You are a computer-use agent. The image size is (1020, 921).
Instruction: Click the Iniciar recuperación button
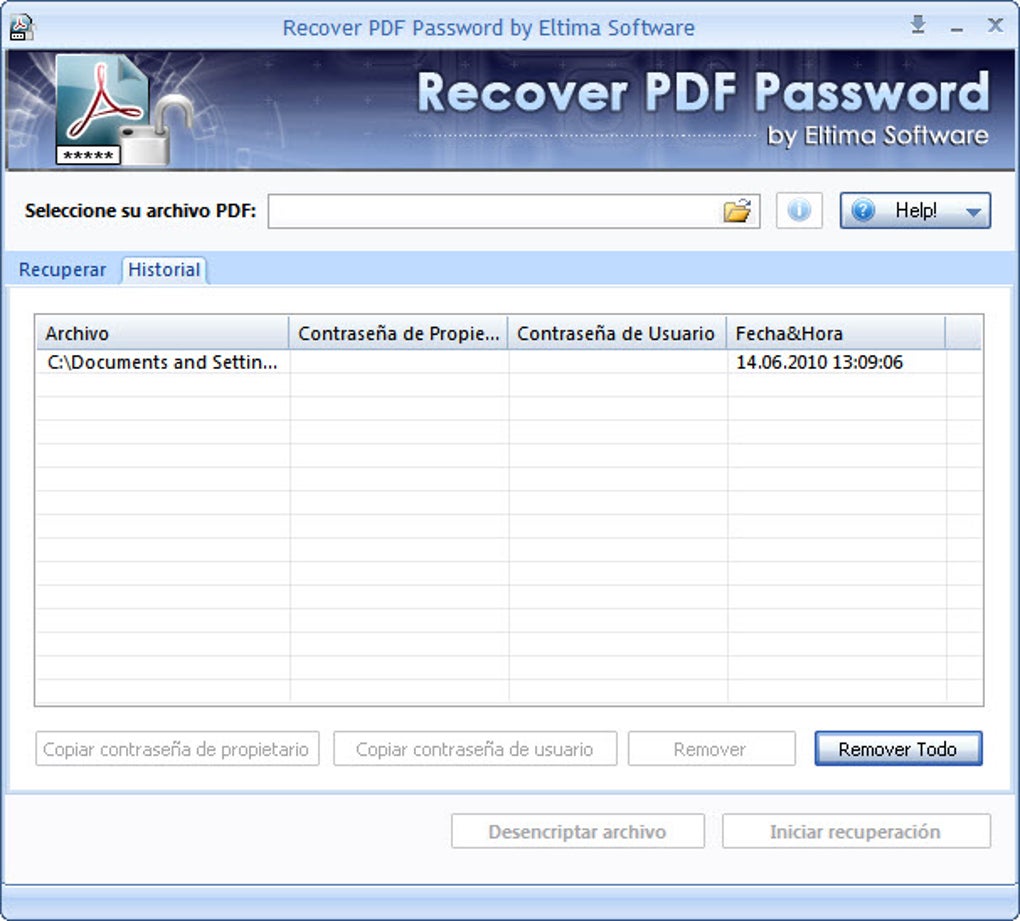pos(856,831)
